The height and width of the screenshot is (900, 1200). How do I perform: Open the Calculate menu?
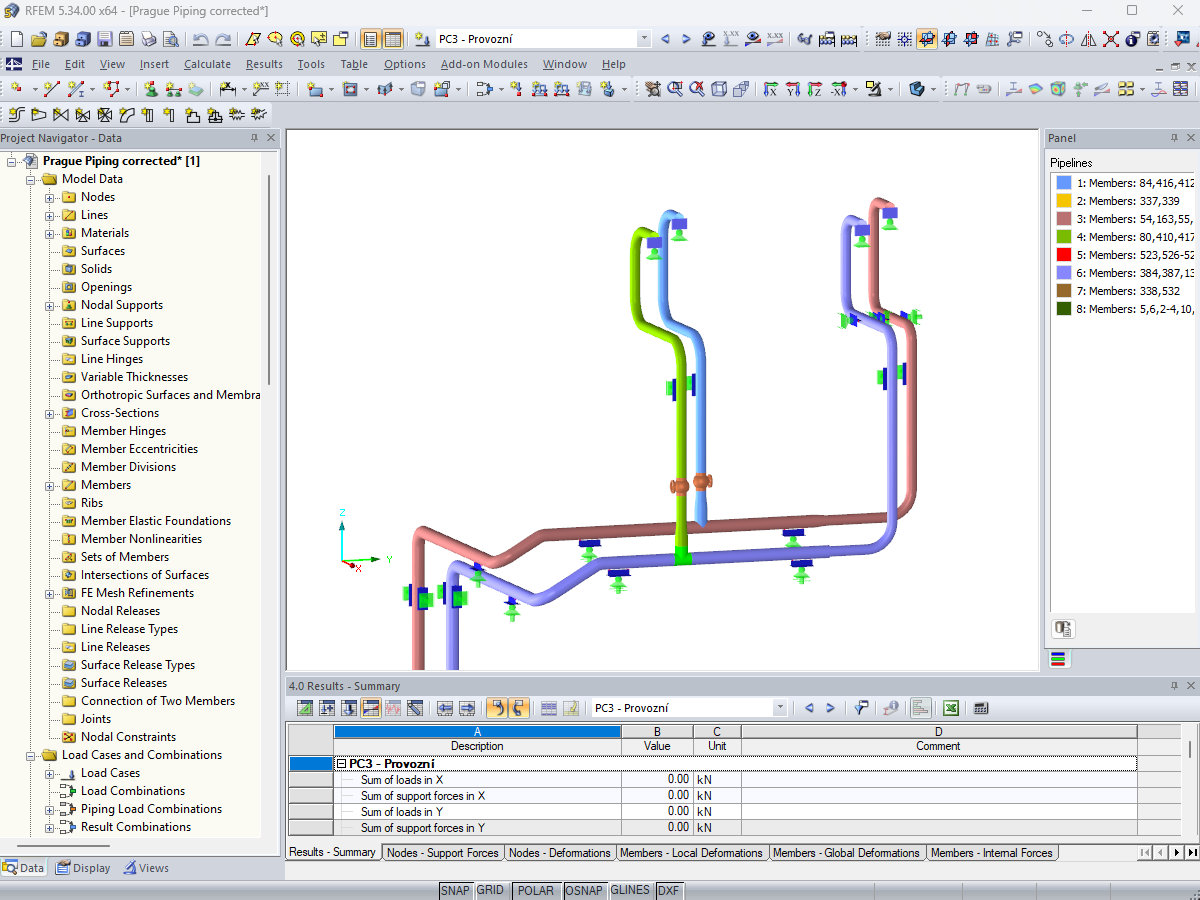pyautogui.click(x=207, y=63)
